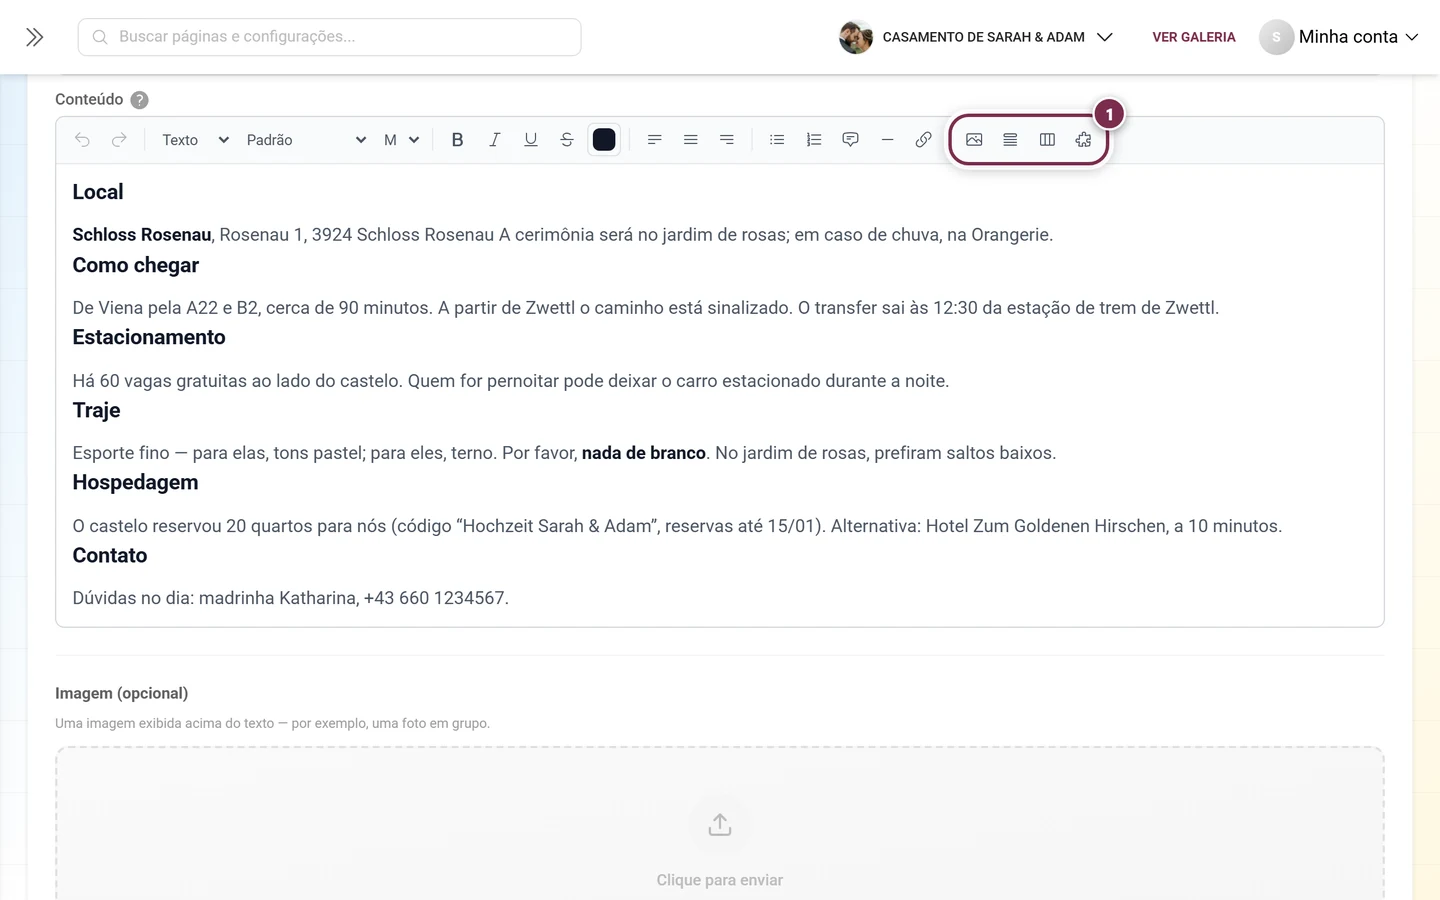Align text to the right
The image size is (1440, 900).
tap(727, 140)
